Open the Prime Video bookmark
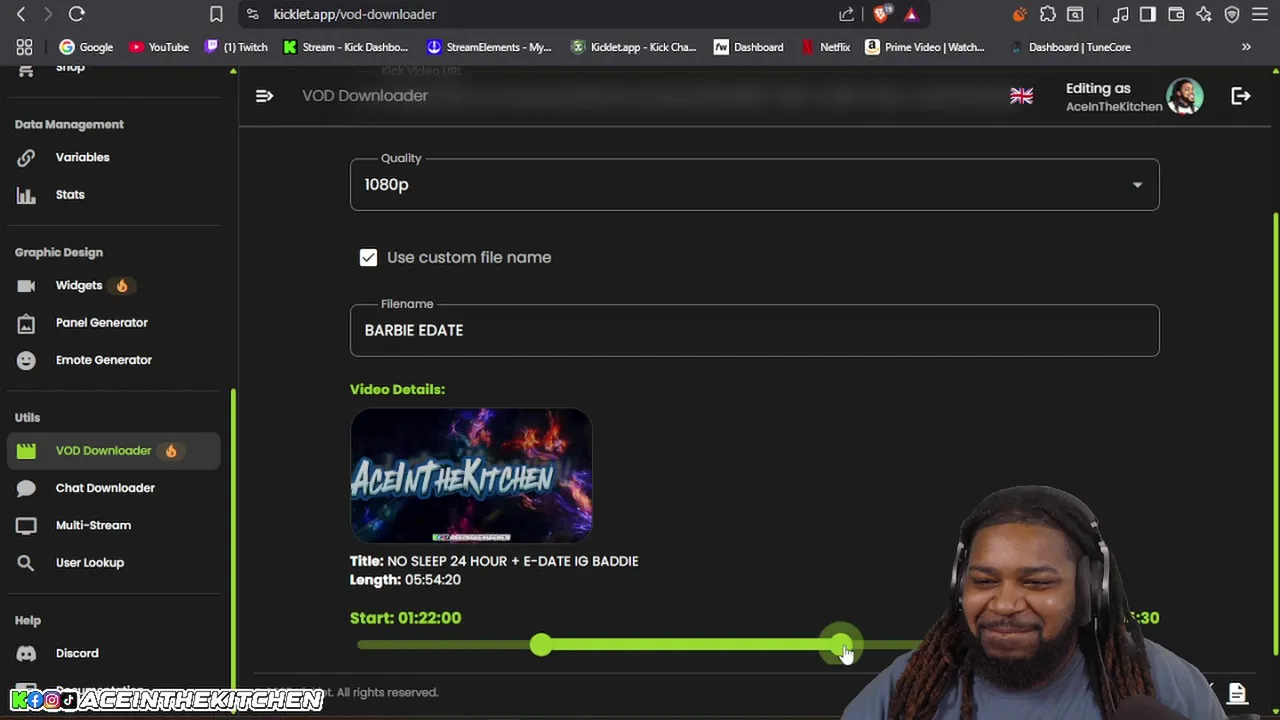Viewport: 1280px width, 720px height. pos(925,47)
